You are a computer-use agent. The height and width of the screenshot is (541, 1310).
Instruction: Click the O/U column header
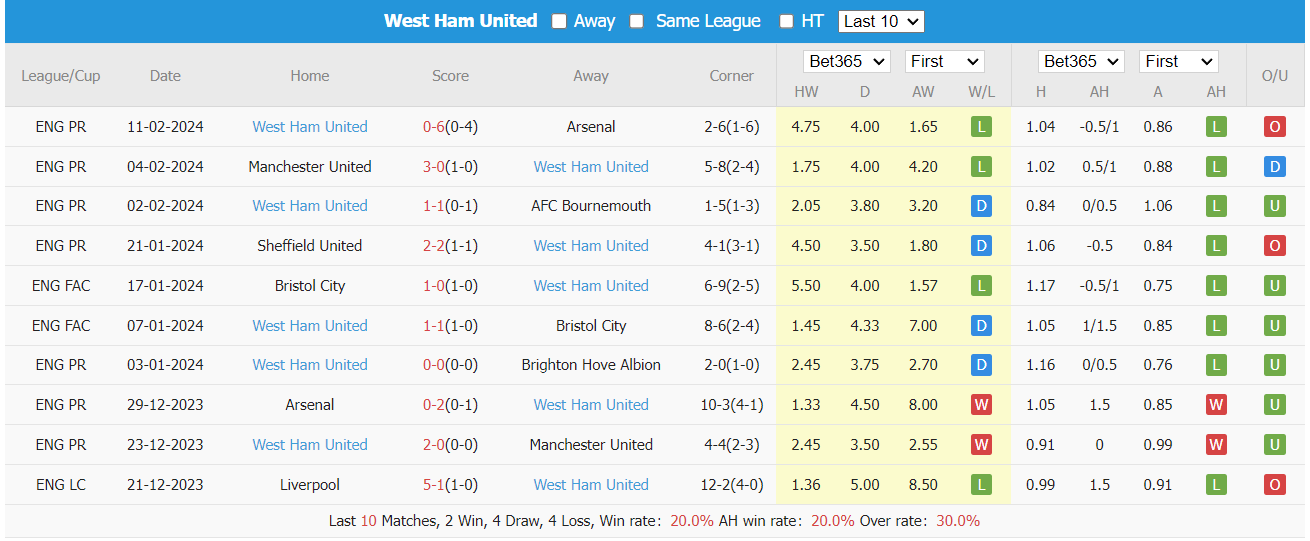1274,76
